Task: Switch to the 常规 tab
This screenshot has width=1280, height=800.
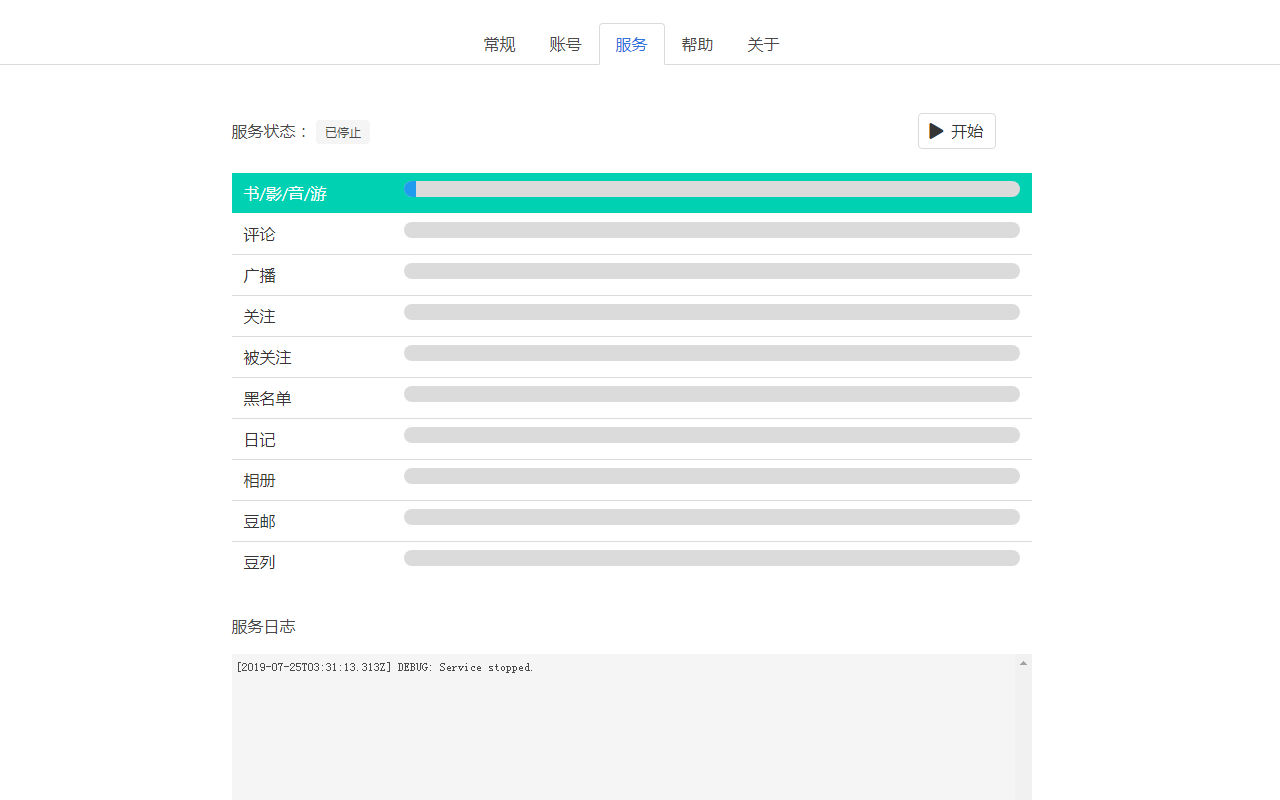Action: [499, 44]
